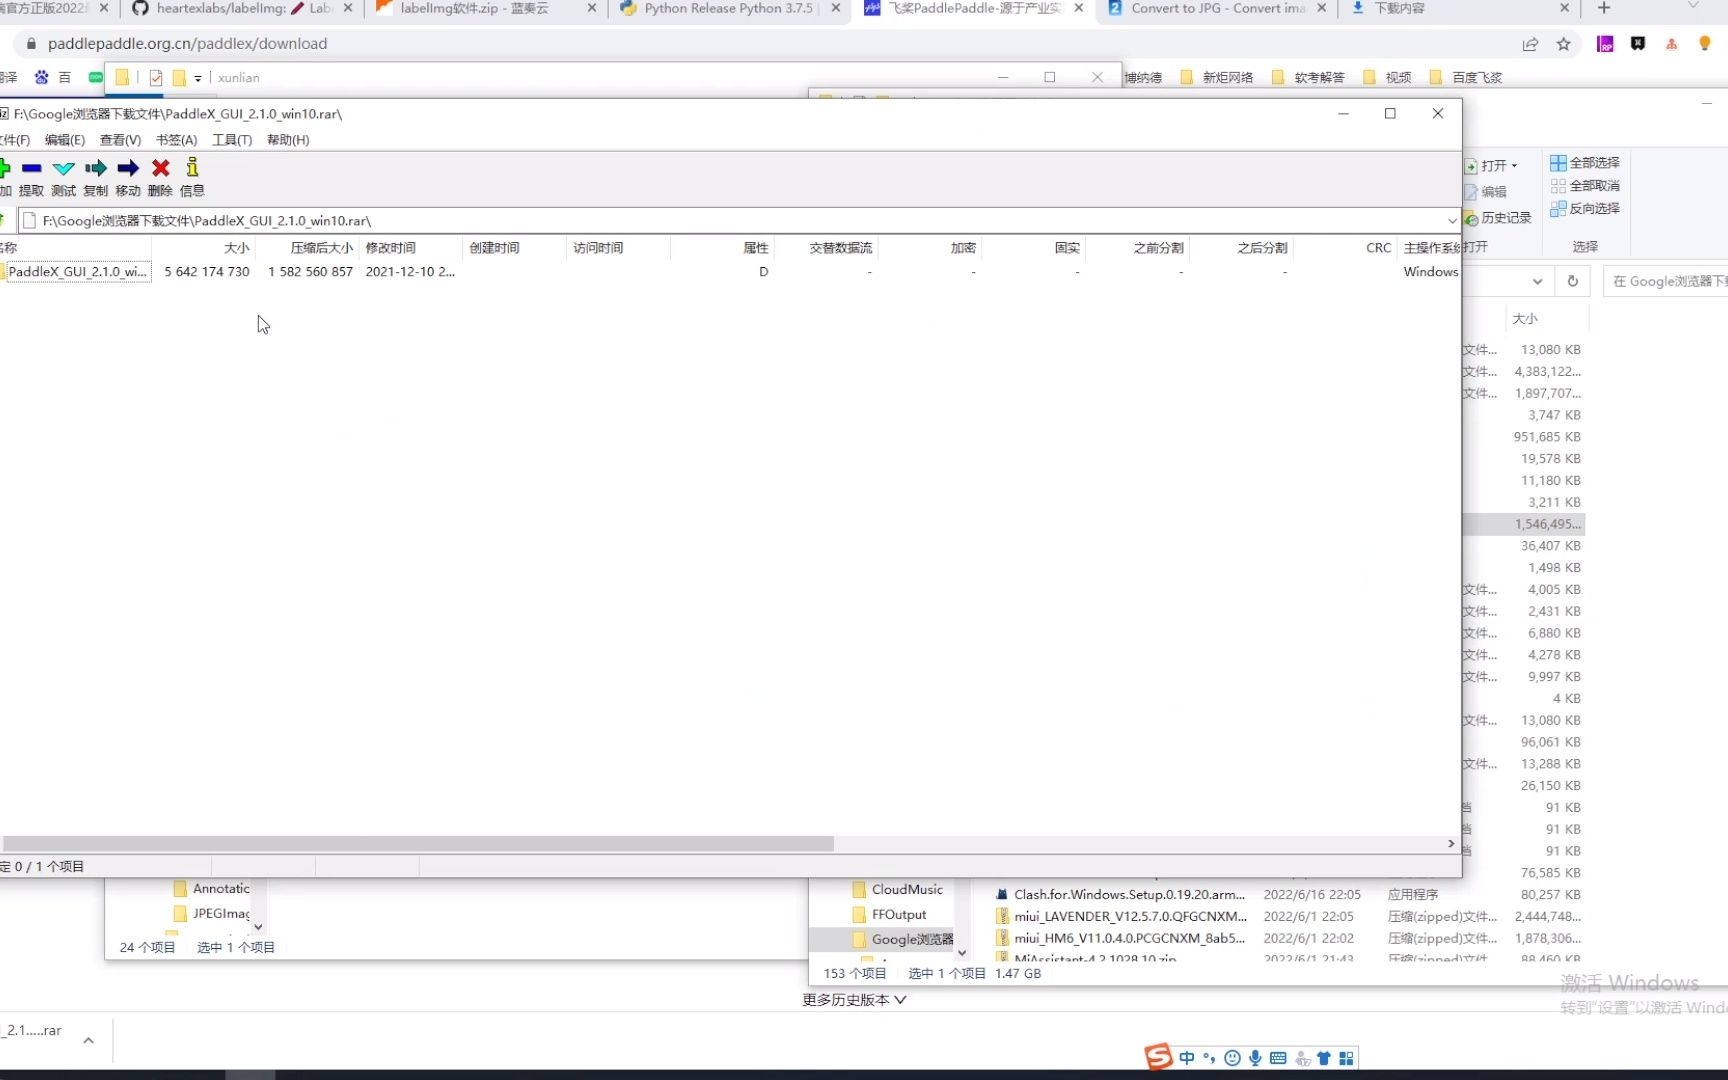Viewport: 1728px width, 1080px height.
Task: Click 历史记录 in Explorer ribbon
Action: pos(1498,217)
